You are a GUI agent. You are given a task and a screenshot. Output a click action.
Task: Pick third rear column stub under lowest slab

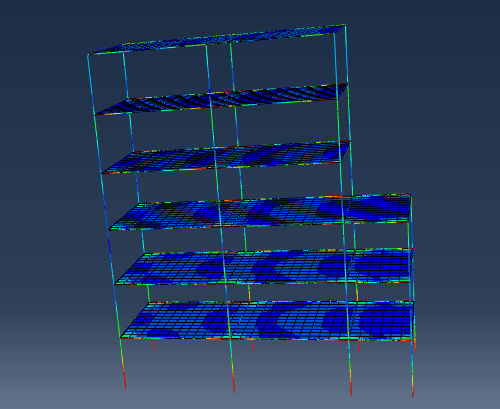359,347
